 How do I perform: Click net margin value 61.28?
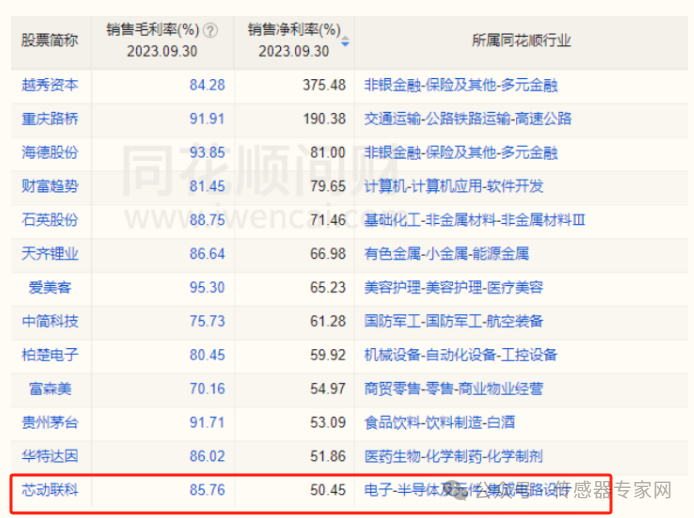click(x=328, y=321)
